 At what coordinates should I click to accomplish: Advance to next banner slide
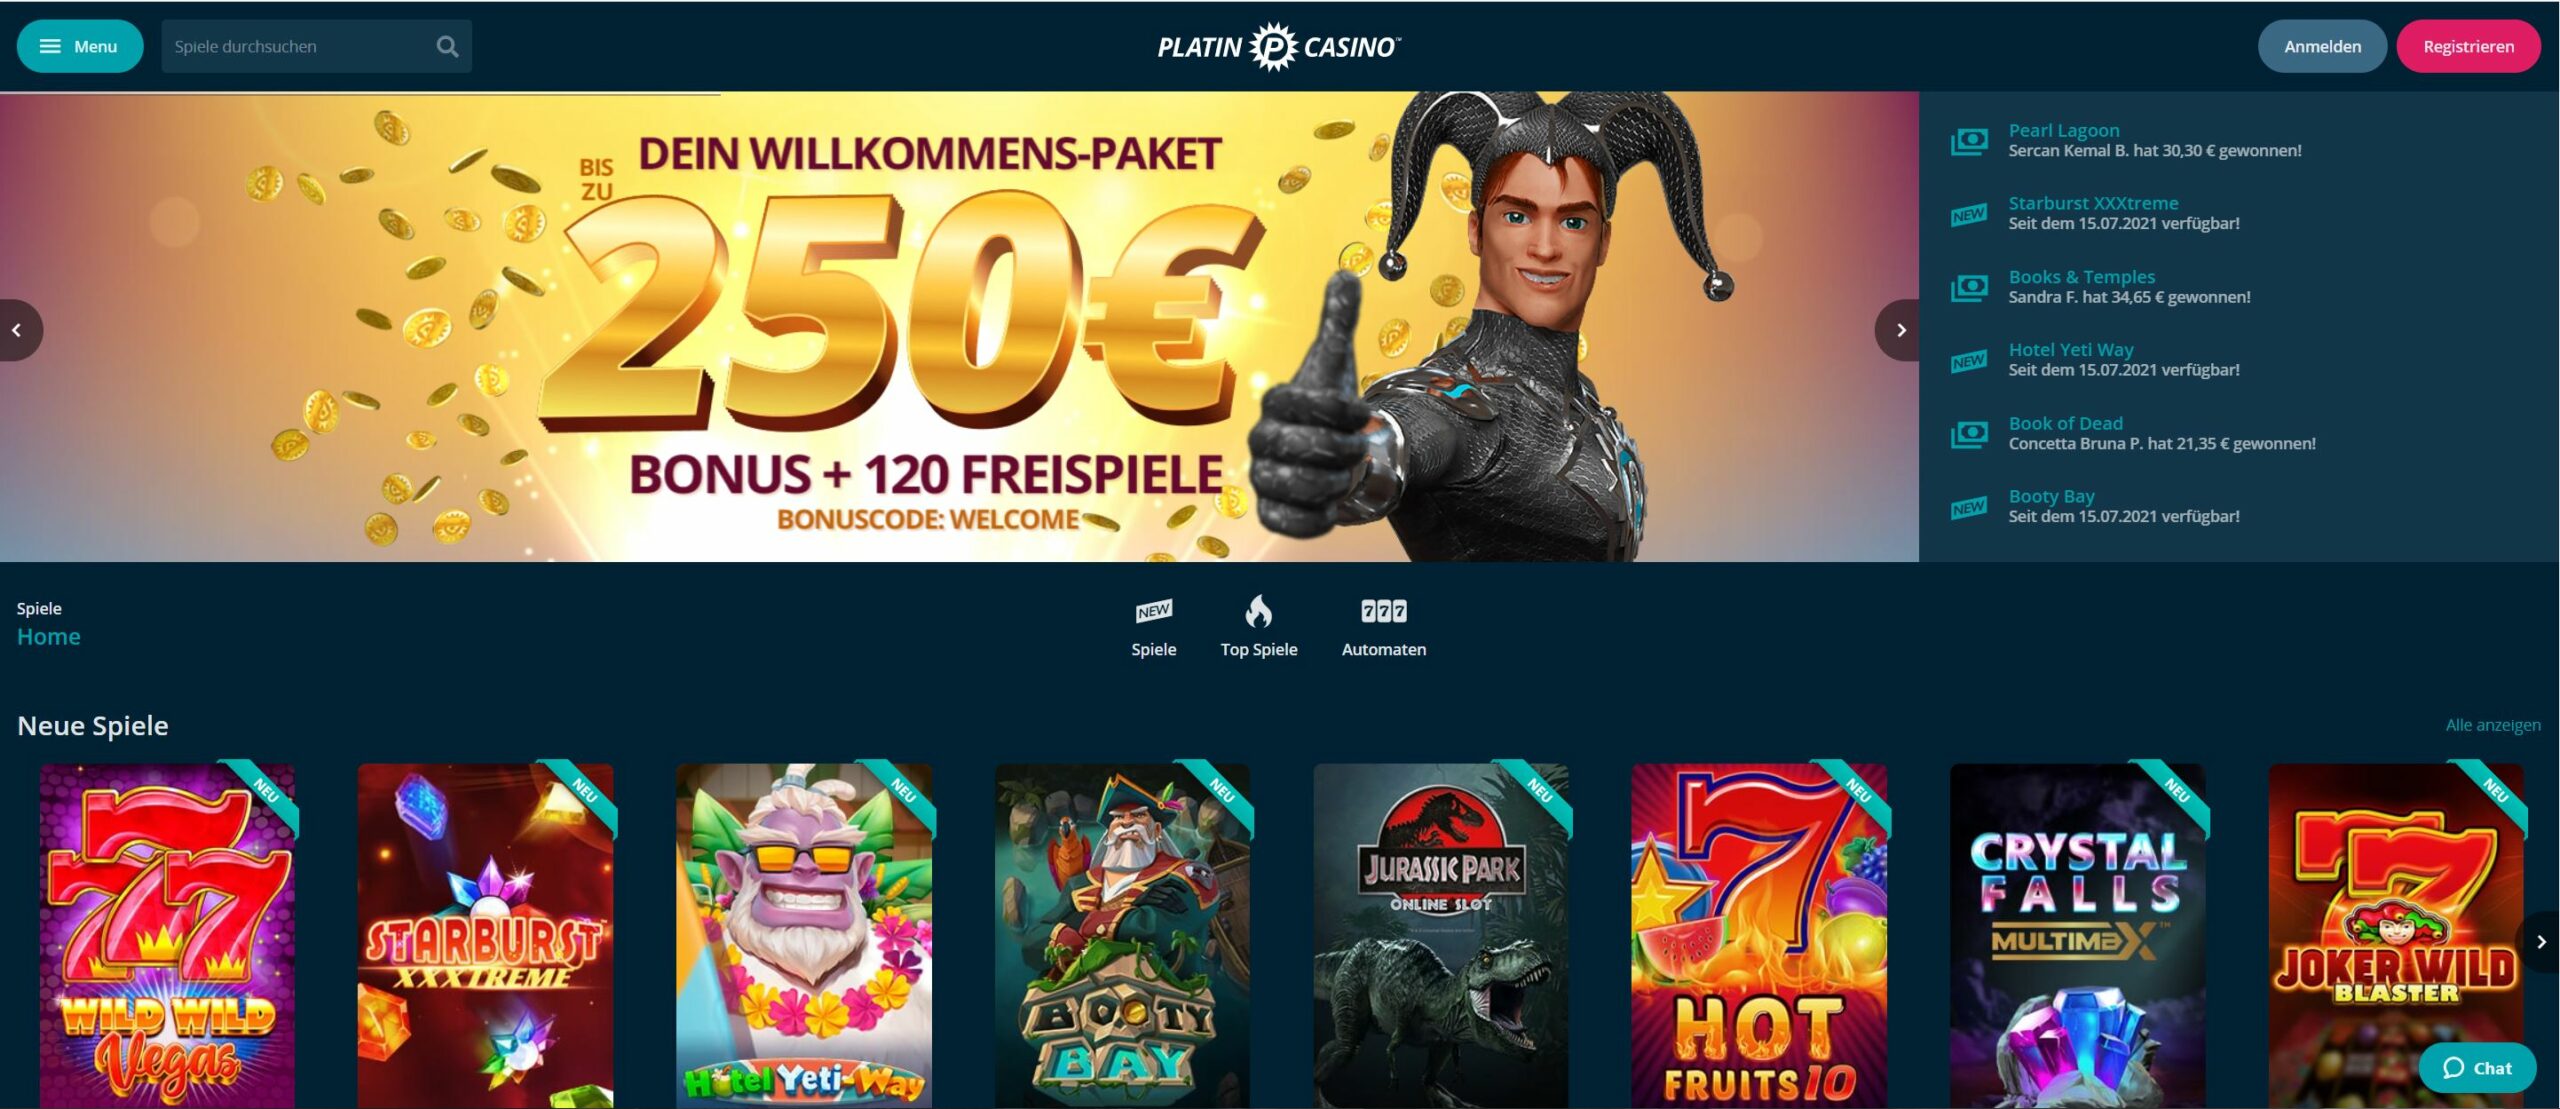tap(1899, 330)
